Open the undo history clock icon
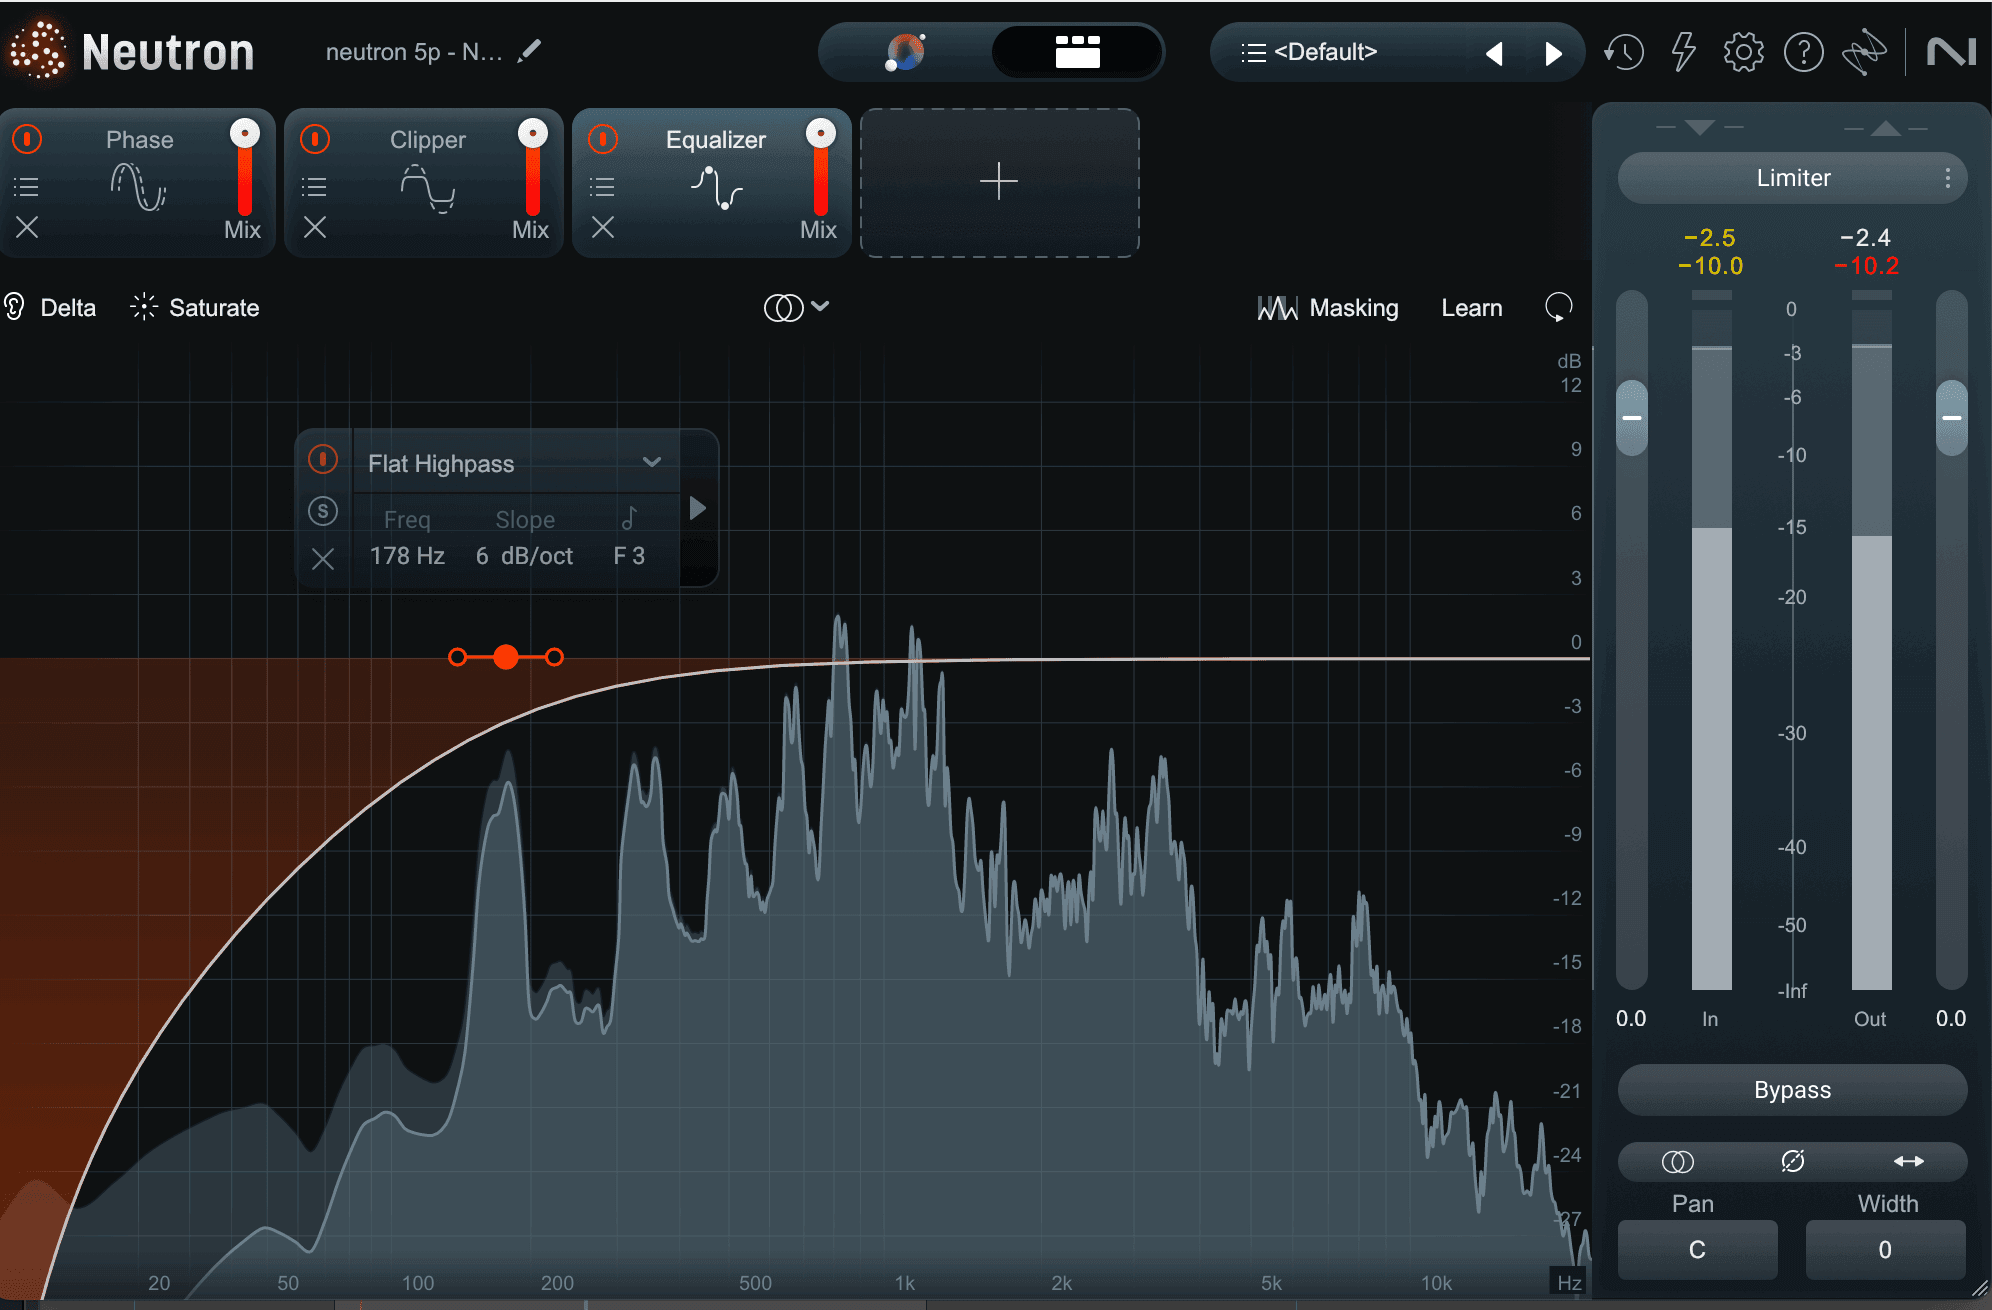 click(x=1624, y=52)
